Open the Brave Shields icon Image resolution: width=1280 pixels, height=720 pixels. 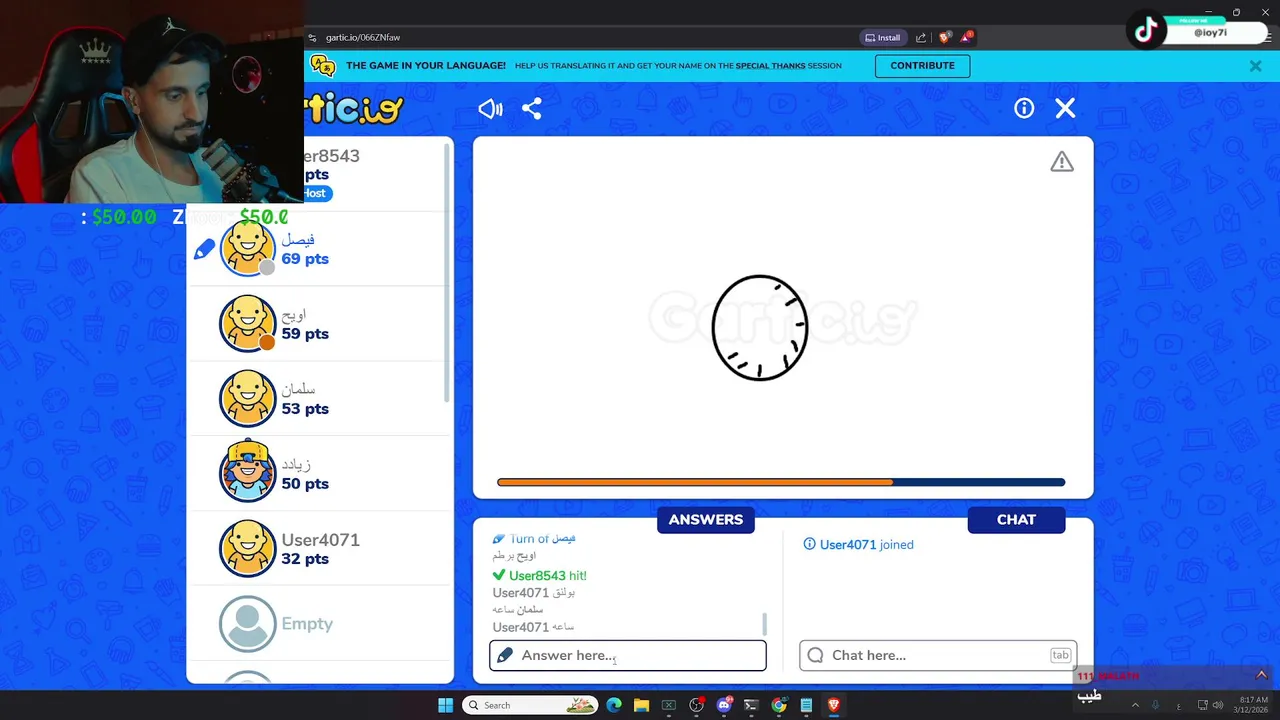tap(944, 38)
